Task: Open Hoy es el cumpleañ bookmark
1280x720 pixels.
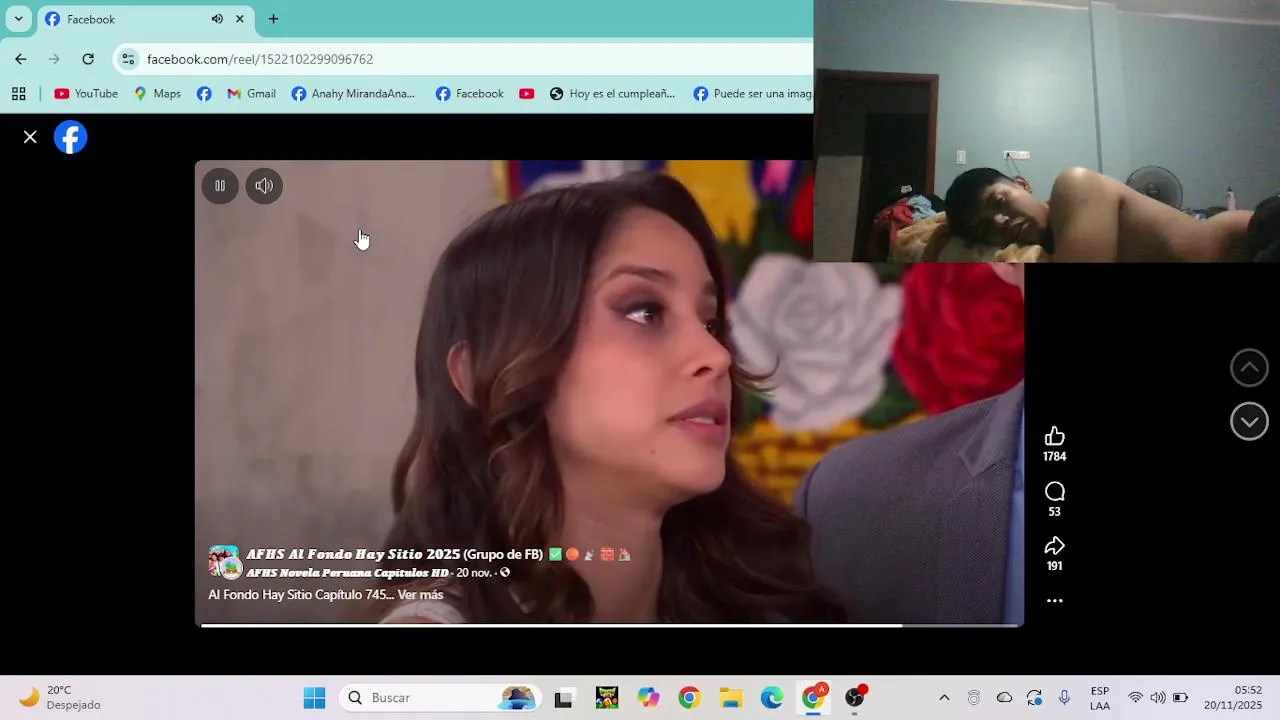Action: pos(612,94)
